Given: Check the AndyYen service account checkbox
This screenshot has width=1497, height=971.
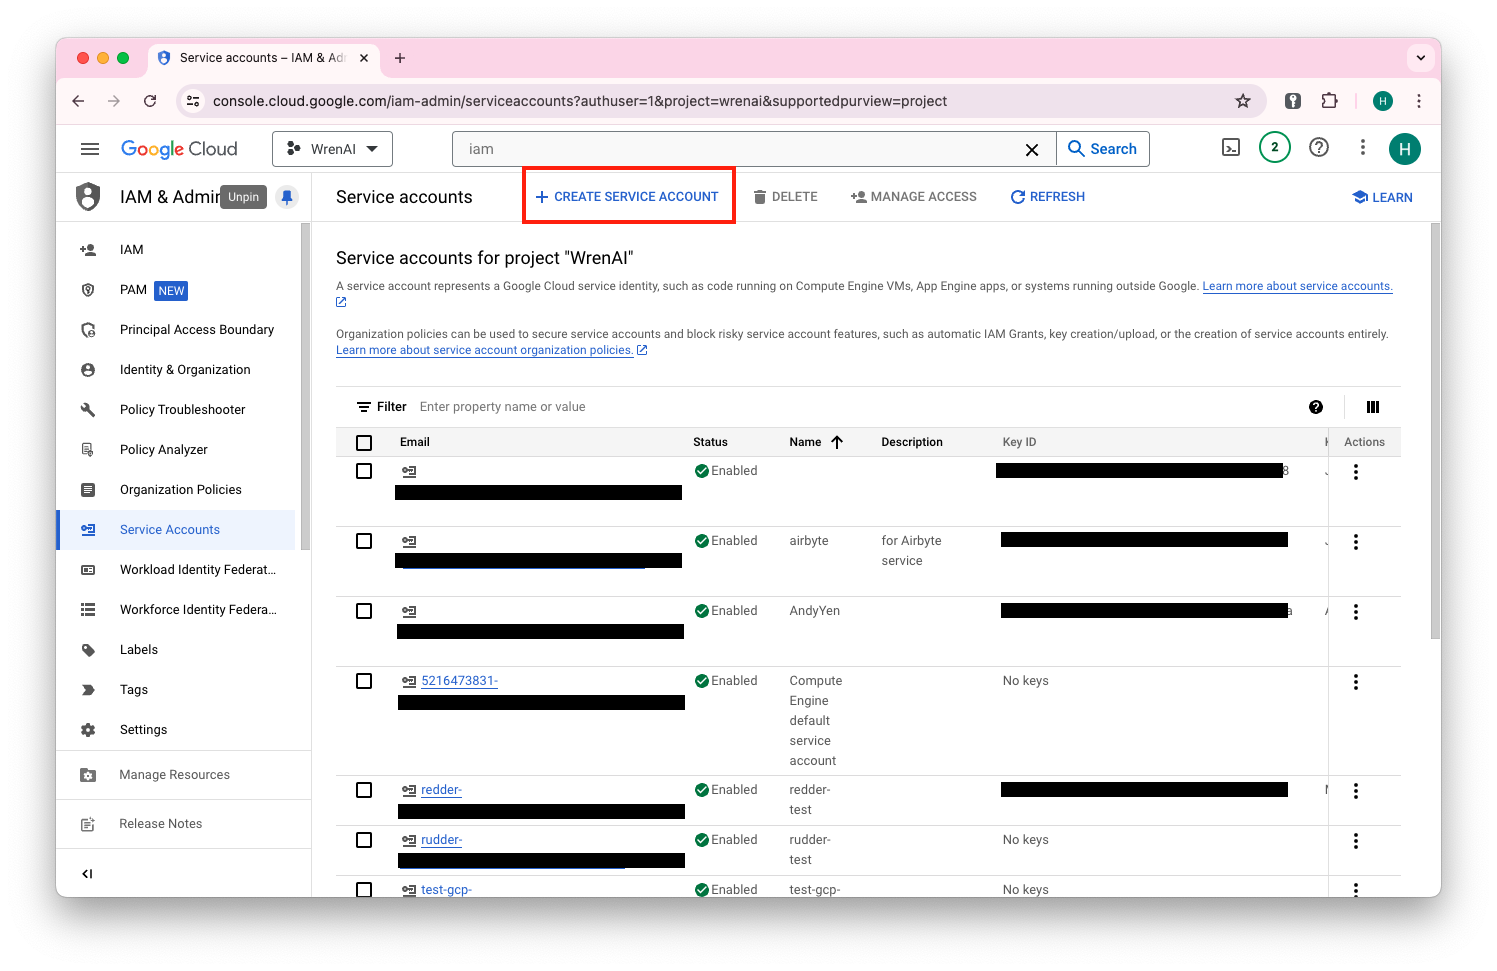Looking at the screenshot, I should point(364,611).
